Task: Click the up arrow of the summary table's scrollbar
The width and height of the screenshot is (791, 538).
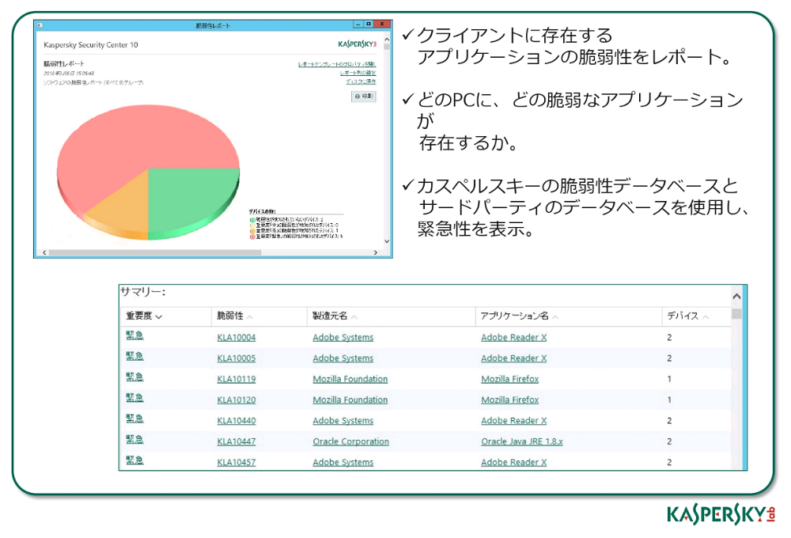Action: 737,296
